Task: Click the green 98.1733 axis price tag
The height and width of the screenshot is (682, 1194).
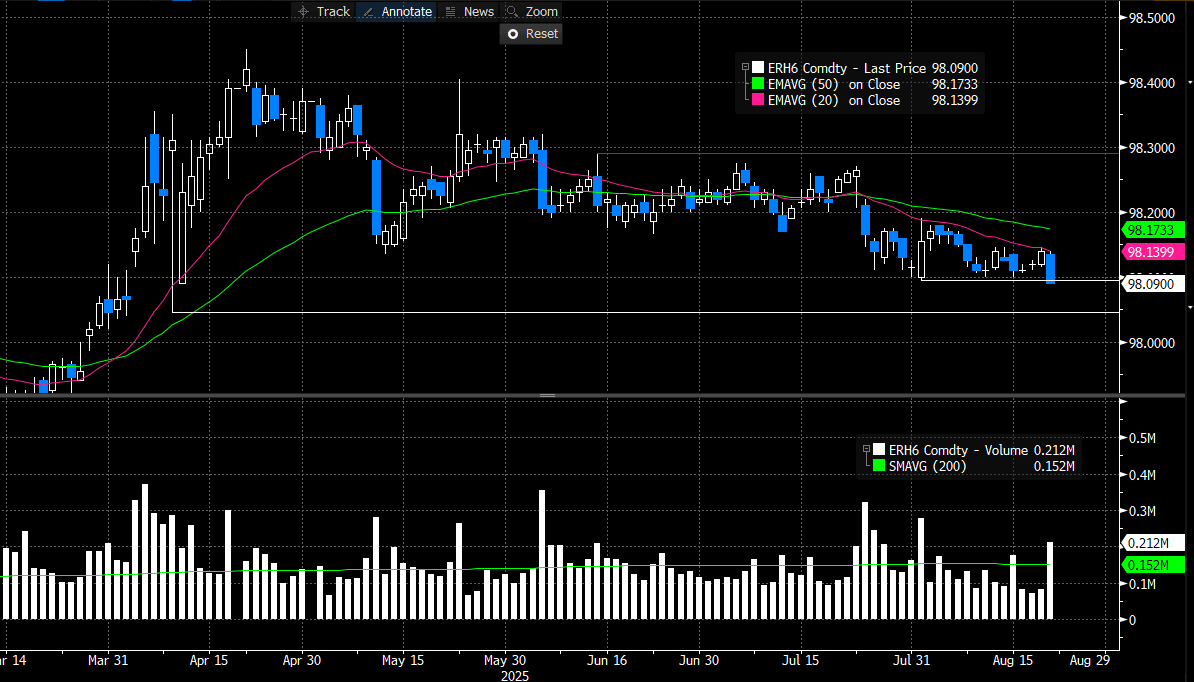Action: (x=1154, y=229)
